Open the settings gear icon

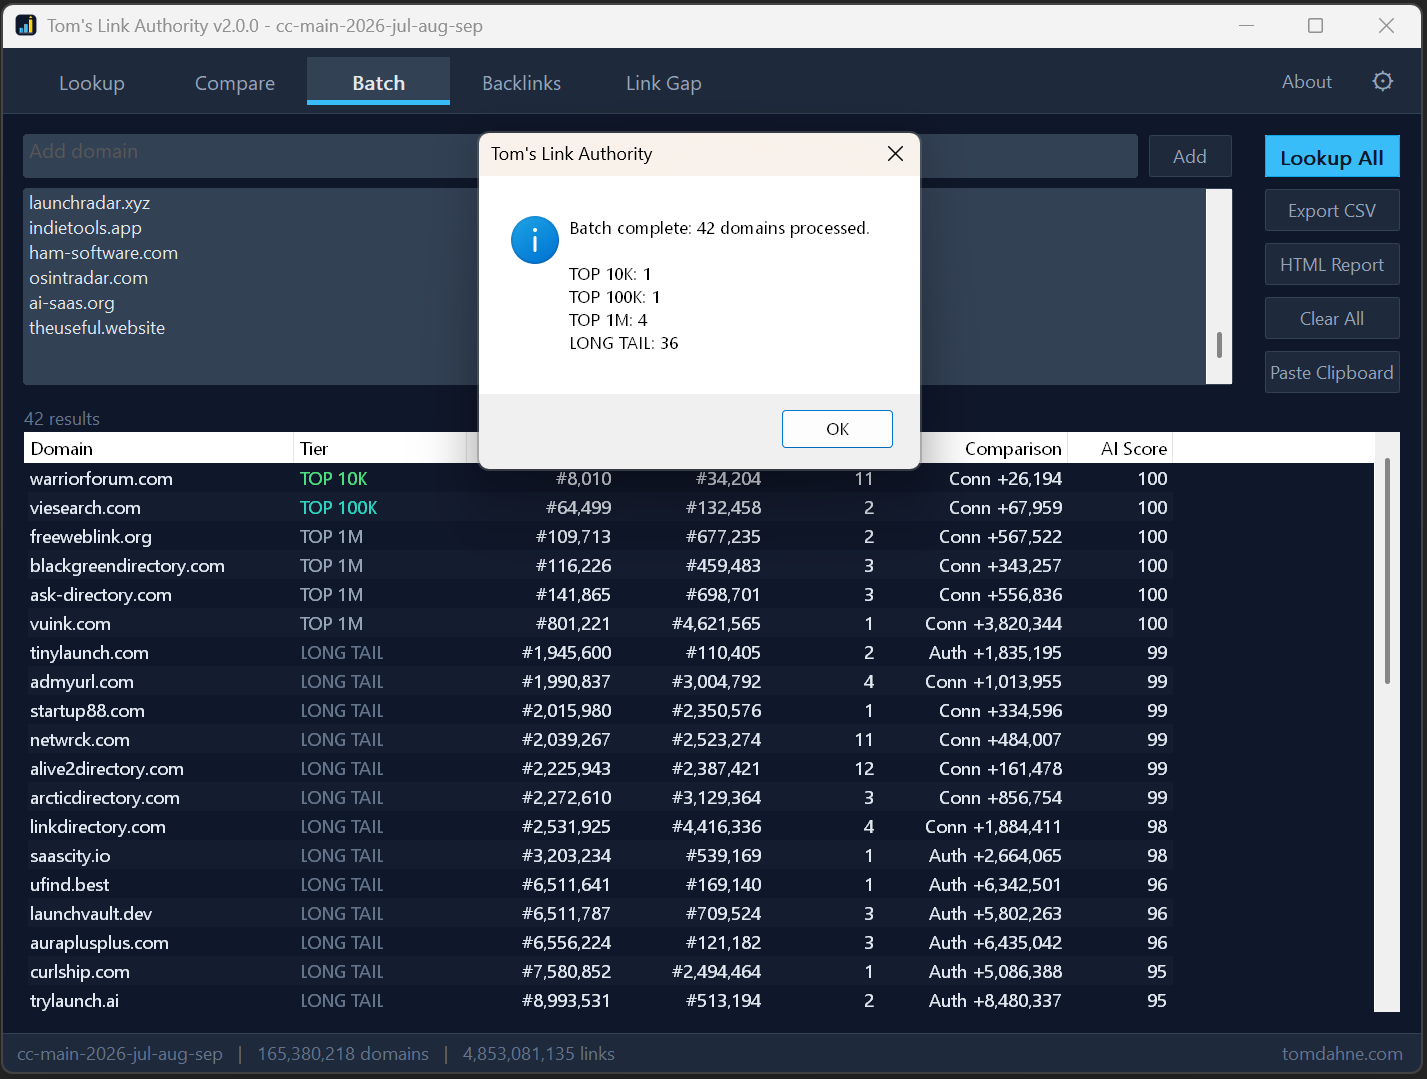[1383, 81]
